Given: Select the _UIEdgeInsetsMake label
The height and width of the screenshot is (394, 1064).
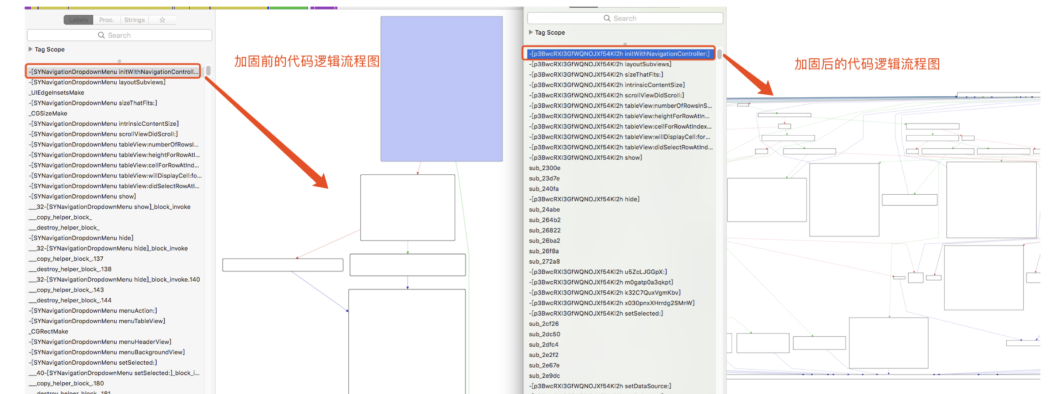Looking at the screenshot, I should coord(56,92).
